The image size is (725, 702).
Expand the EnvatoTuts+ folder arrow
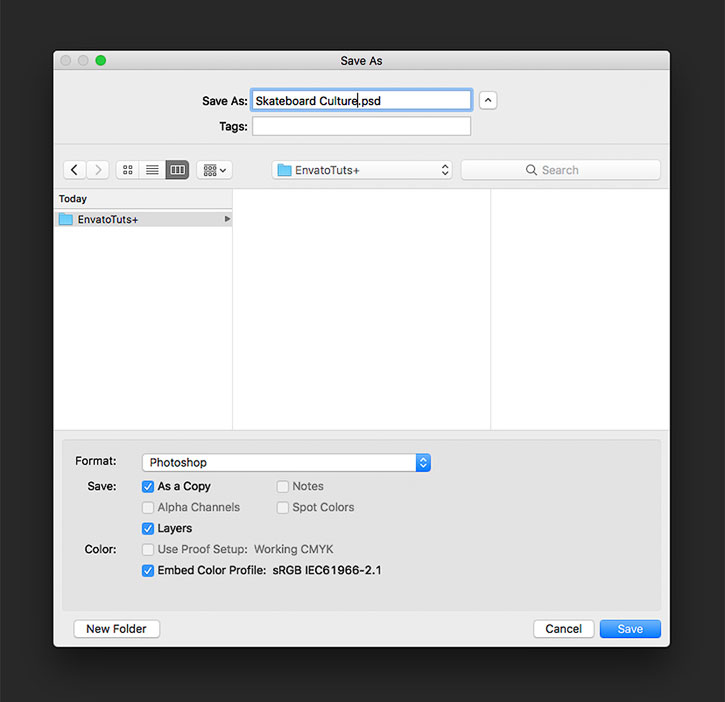(227, 219)
